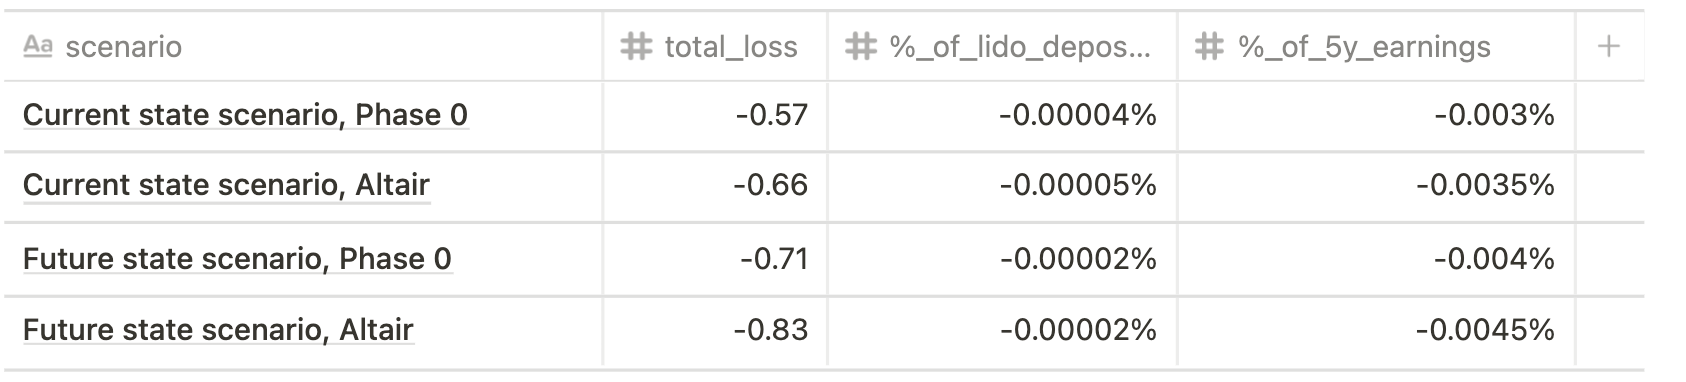Click the hash icon of %_of_lido_depos column

click(861, 46)
